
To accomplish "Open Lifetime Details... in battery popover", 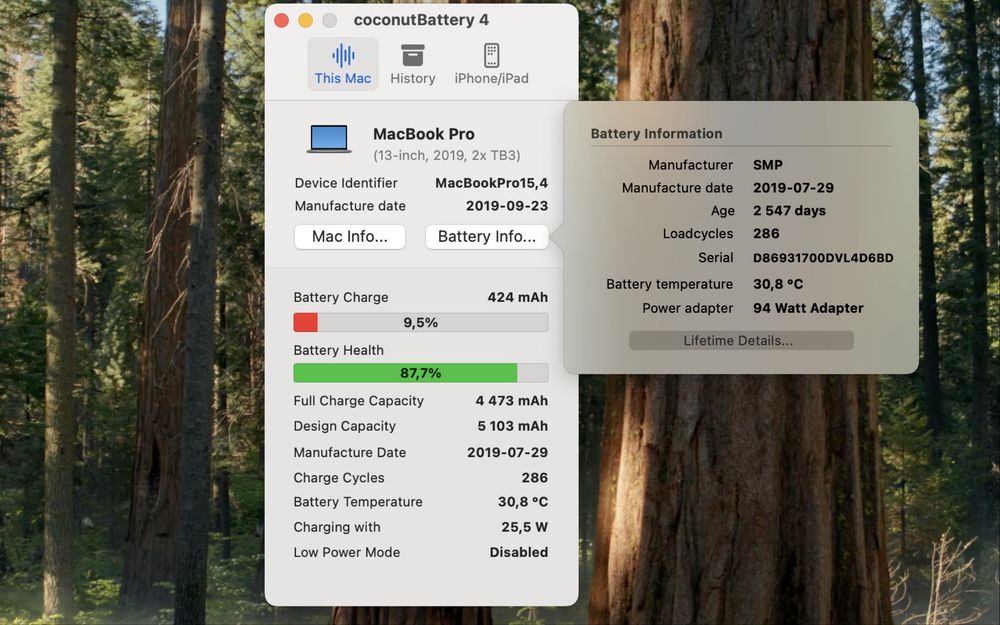I will [x=741, y=341].
